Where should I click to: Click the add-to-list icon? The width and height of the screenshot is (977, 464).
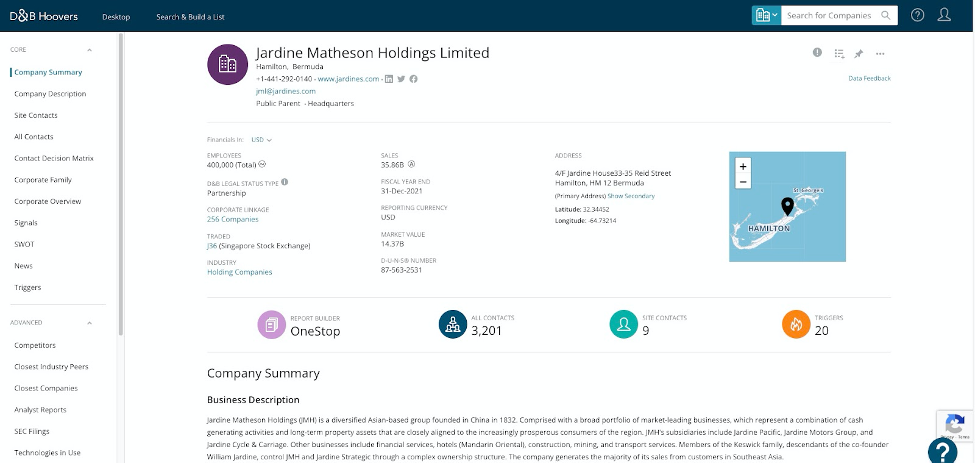point(839,54)
